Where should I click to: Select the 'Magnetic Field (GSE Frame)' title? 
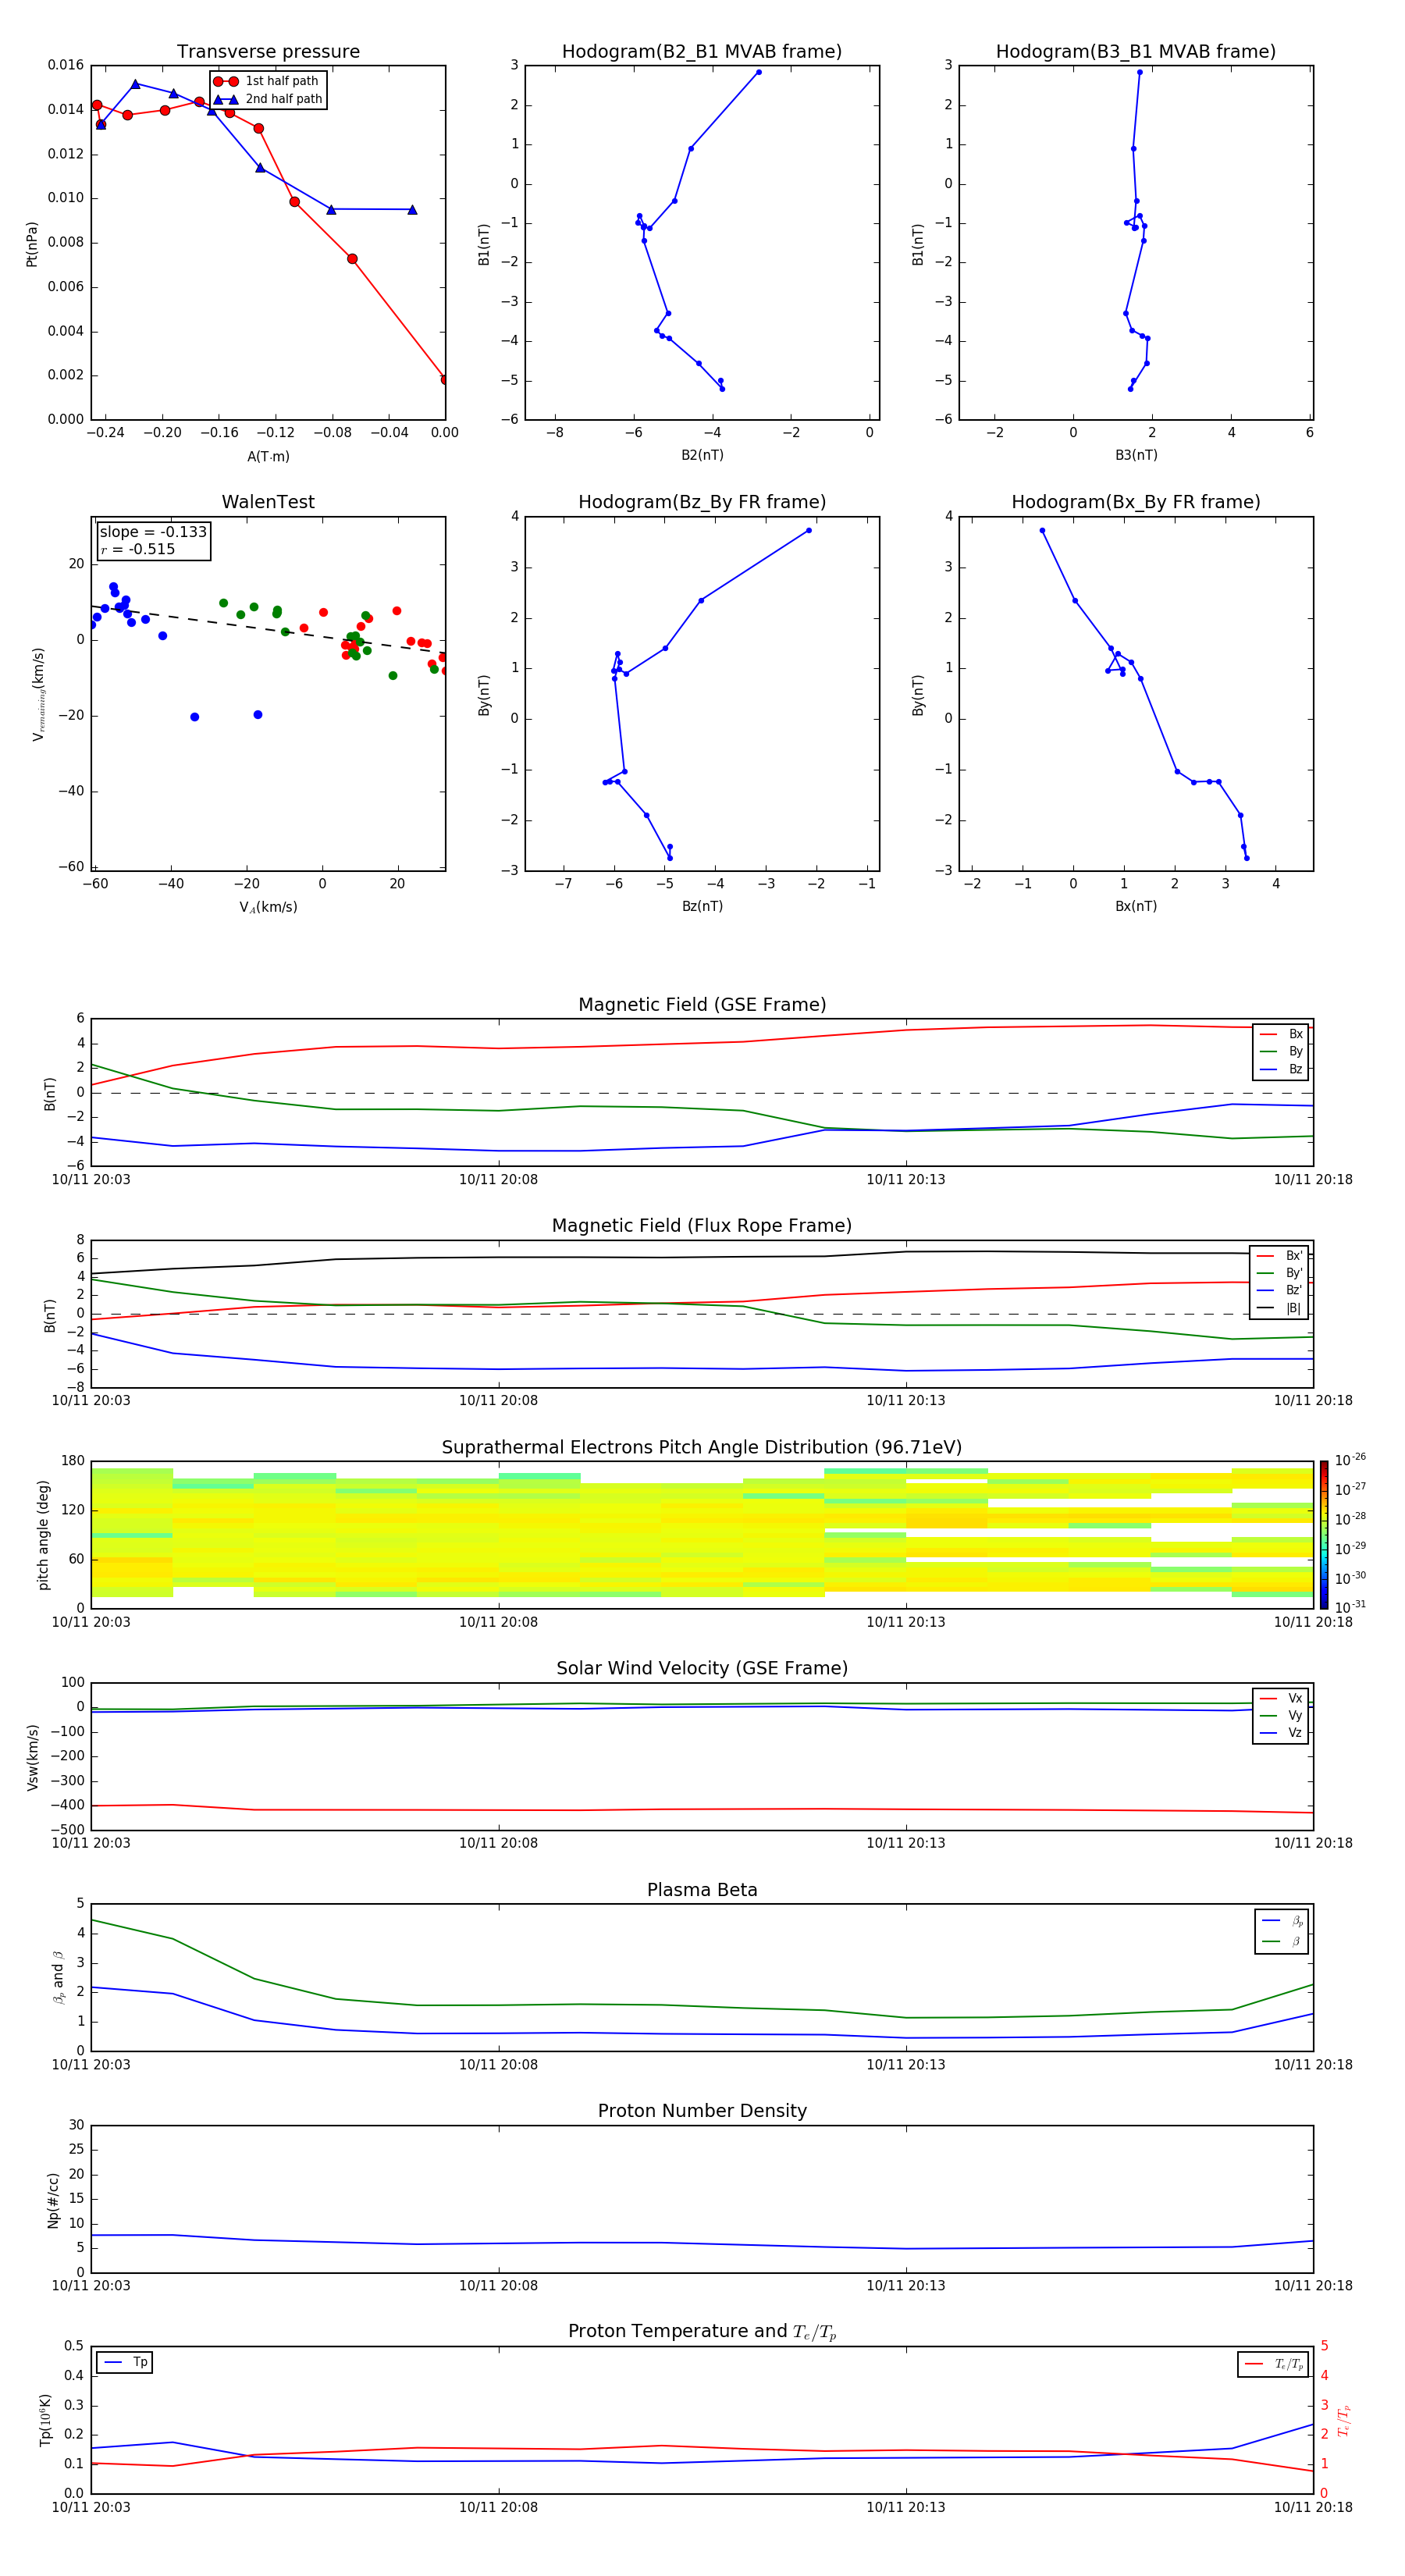click(x=702, y=1004)
